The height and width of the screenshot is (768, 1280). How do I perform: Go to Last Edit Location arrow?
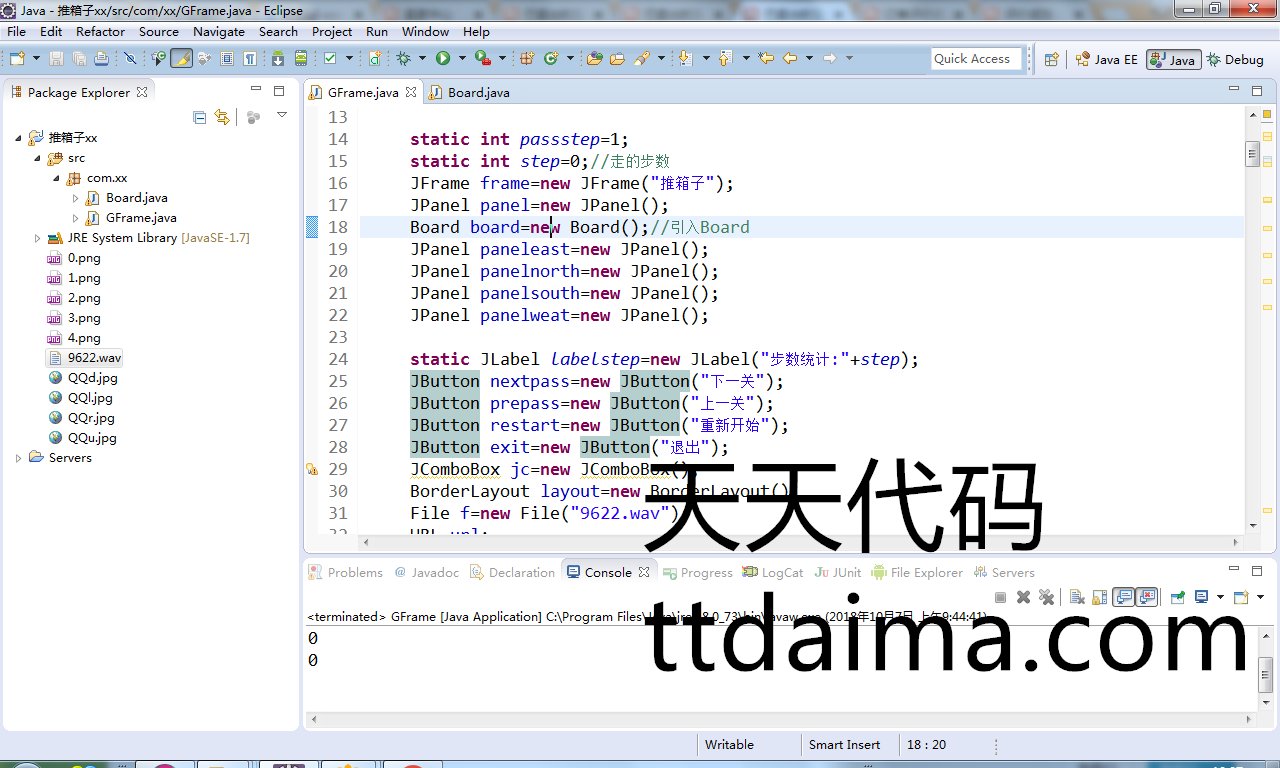(x=766, y=59)
